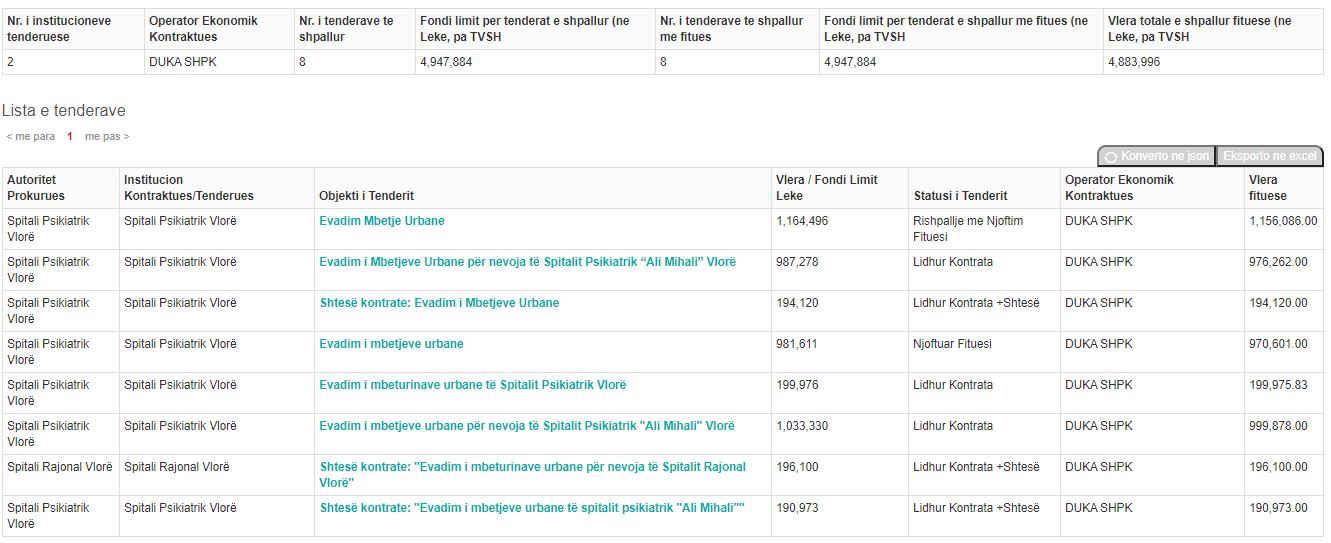Click the Konverto ne json button
This screenshot has width=1331, height=543.
tap(1156, 156)
